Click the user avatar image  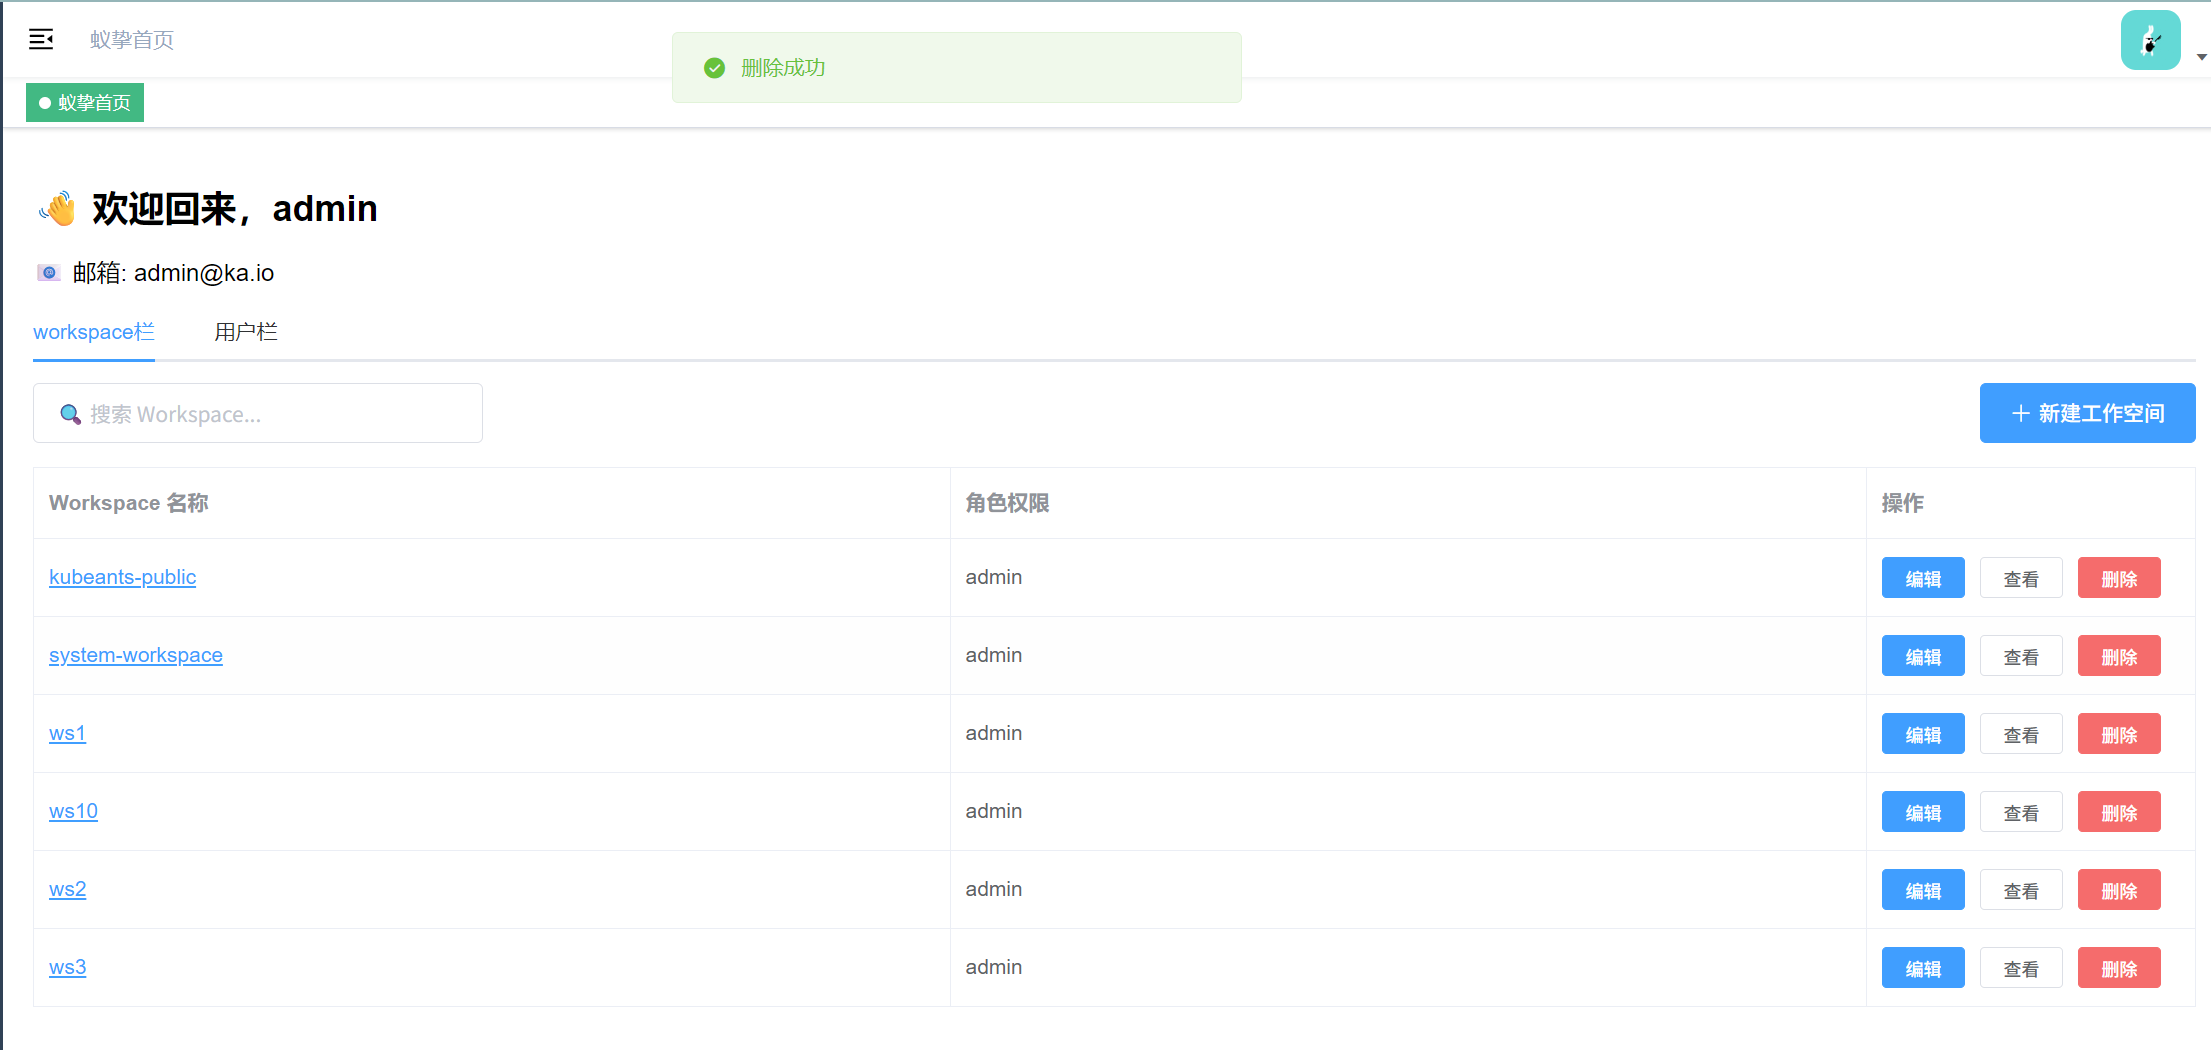click(2150, 40)
